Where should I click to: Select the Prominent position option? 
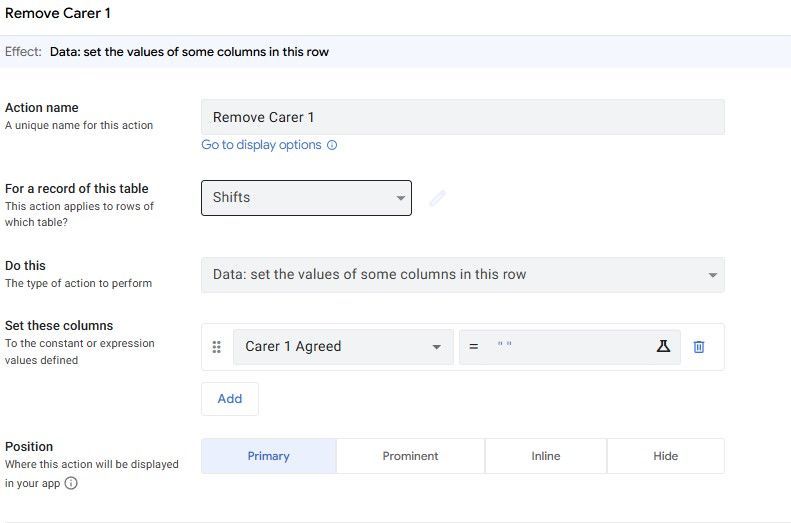click(410, 456)
